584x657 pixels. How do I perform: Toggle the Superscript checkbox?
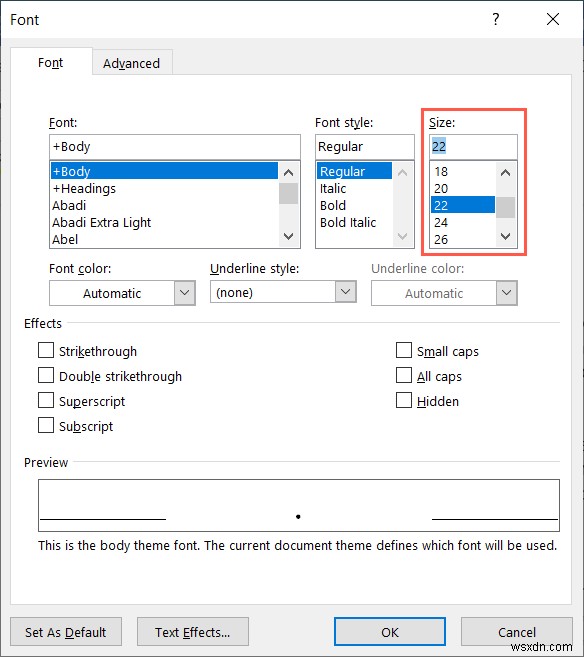[x=46, y=400]
